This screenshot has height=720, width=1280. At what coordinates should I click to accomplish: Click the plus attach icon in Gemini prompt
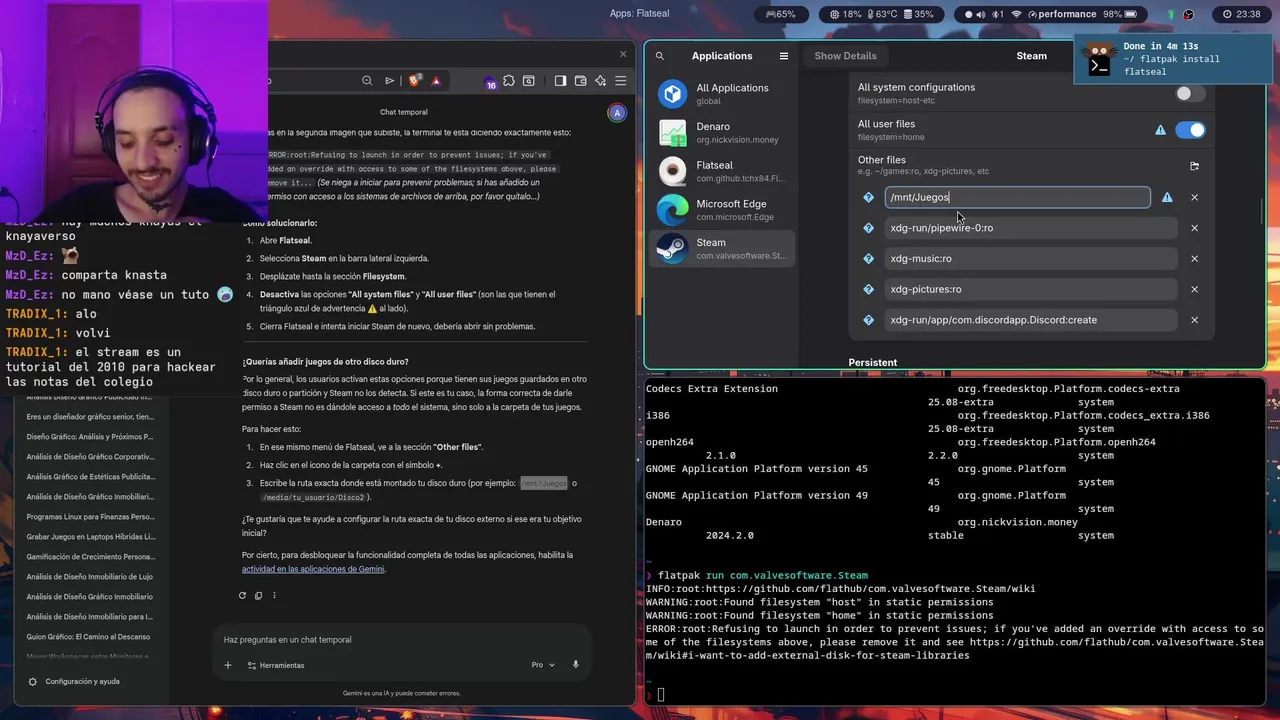228,665
